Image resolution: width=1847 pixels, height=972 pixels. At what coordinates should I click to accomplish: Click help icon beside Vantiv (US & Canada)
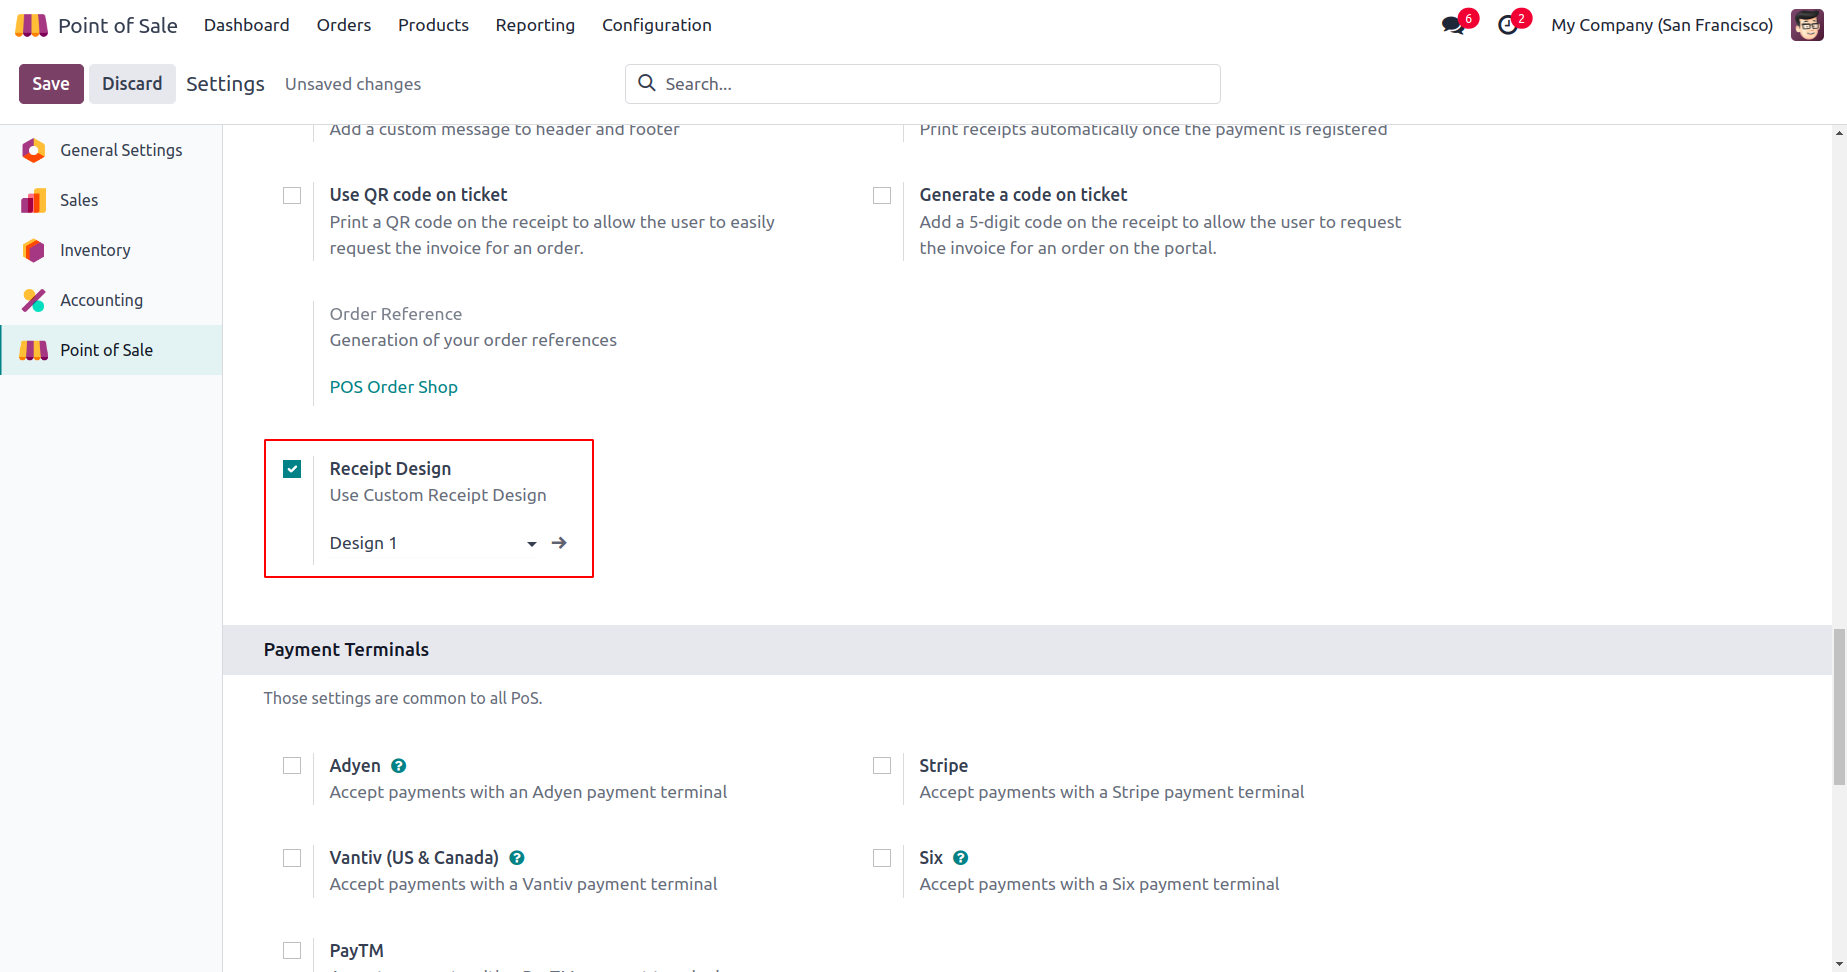pos(517,858)
